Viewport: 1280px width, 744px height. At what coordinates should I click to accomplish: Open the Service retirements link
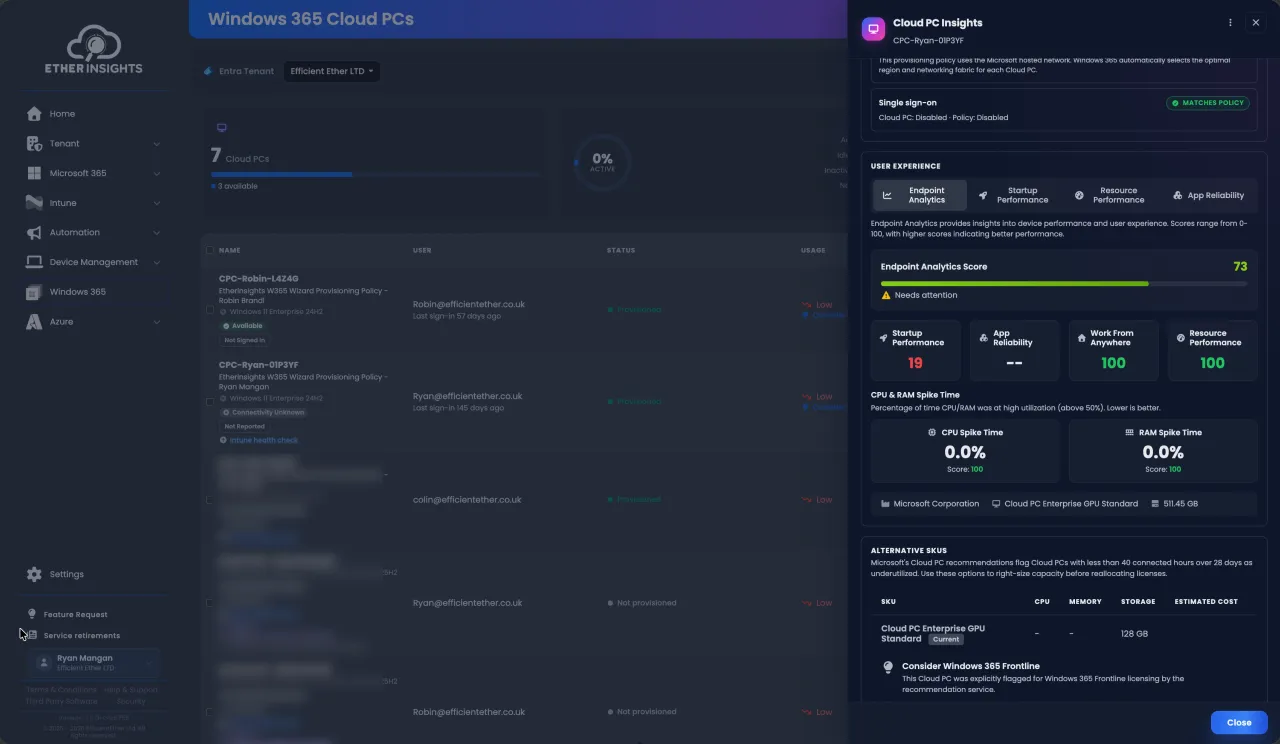[81, 635]
